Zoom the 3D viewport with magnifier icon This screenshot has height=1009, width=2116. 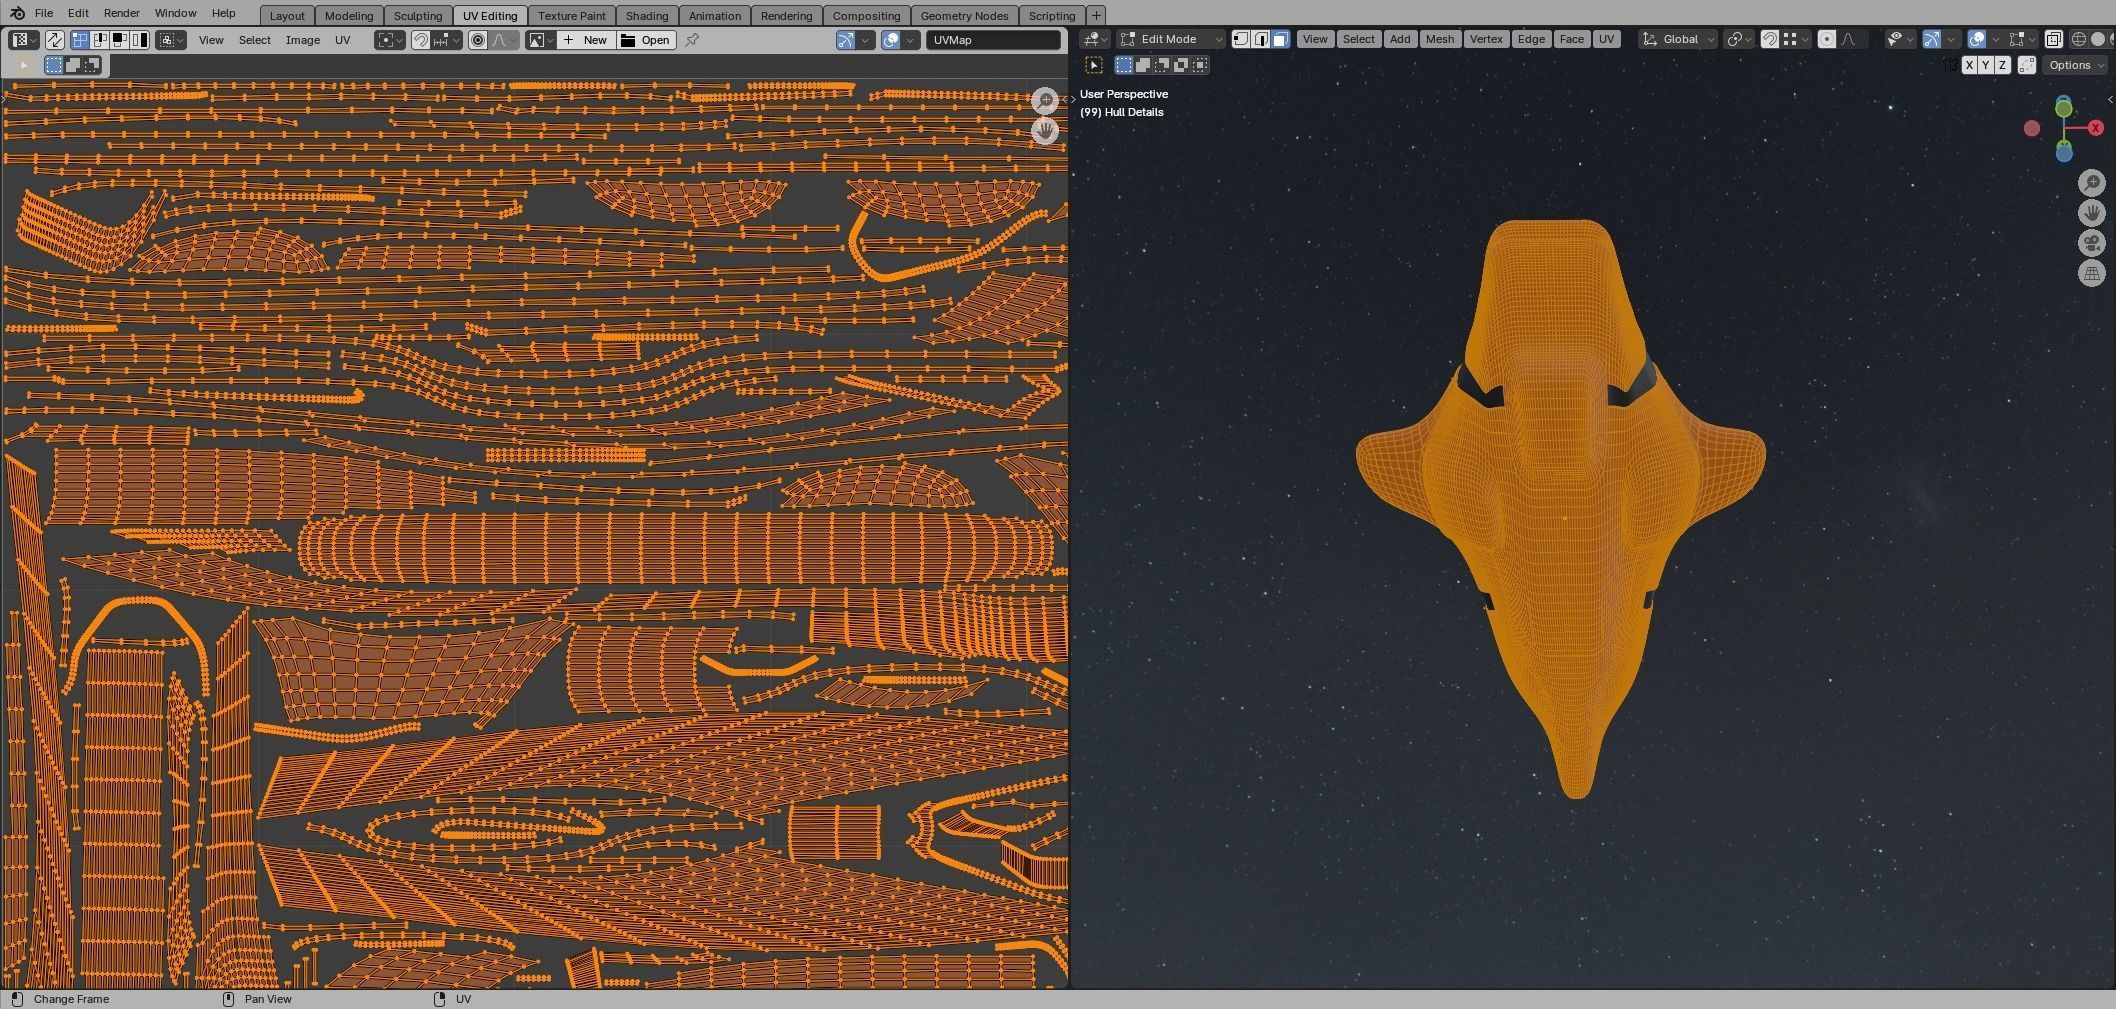2092,182
